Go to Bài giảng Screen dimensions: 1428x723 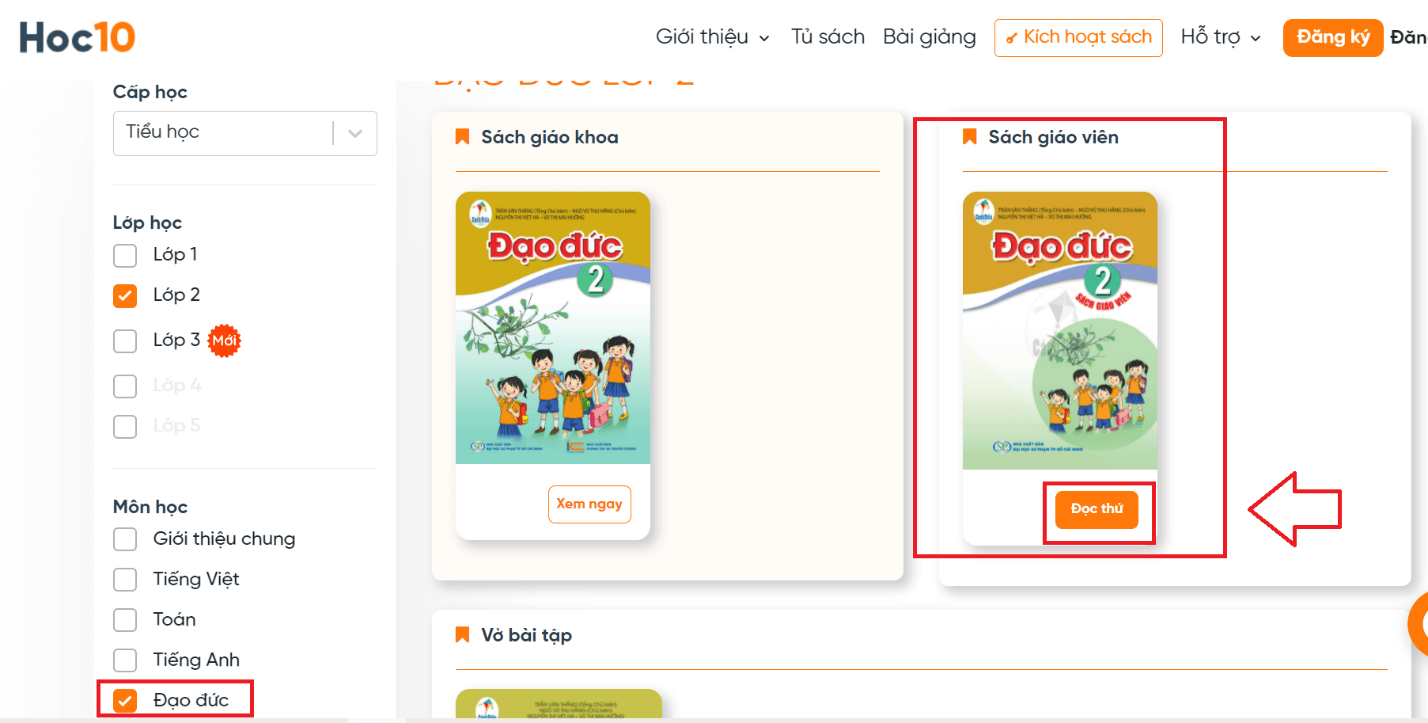[929, 37]
